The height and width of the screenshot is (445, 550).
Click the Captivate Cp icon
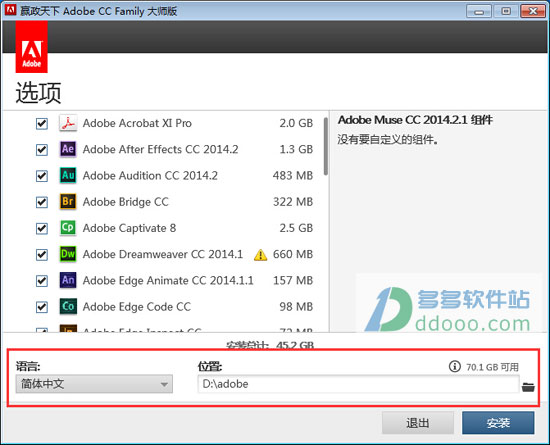click(68, 228)
